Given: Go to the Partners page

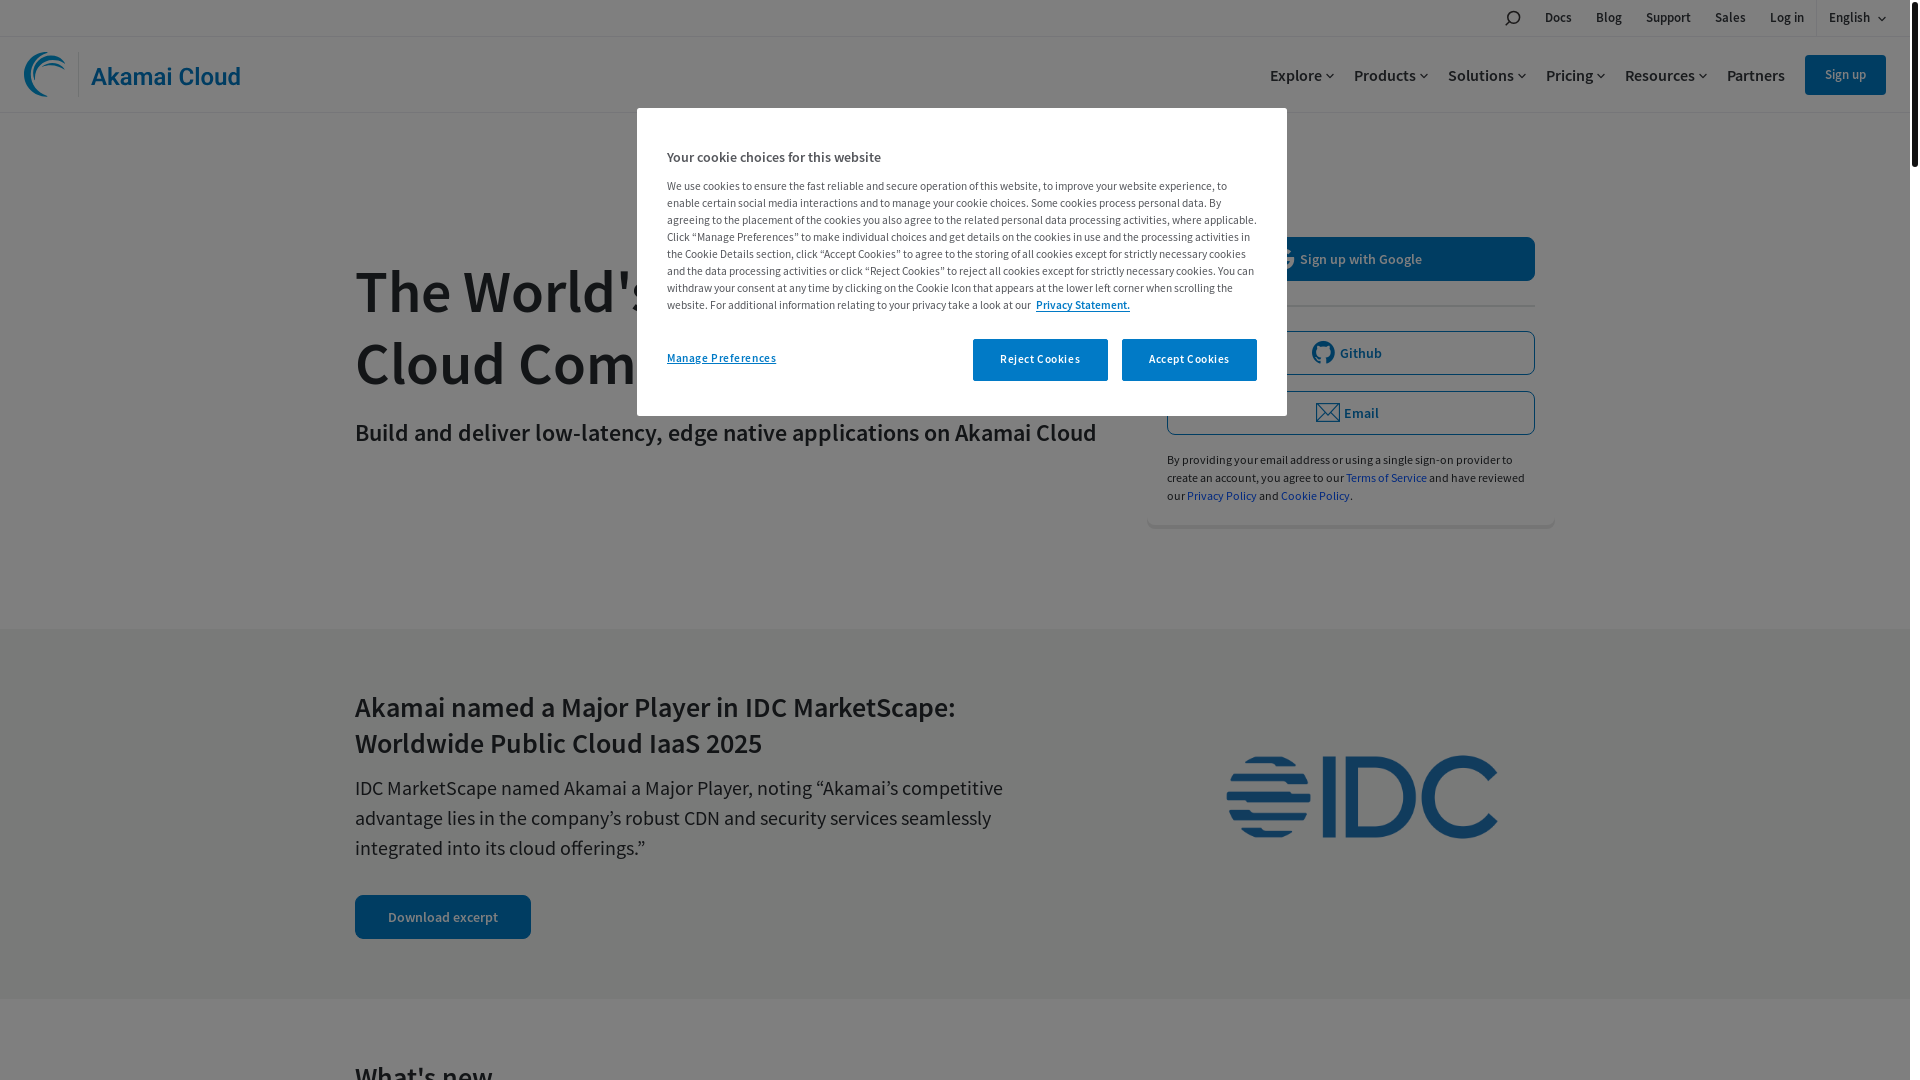Looking at the screenshot, I should point(1755,76).
